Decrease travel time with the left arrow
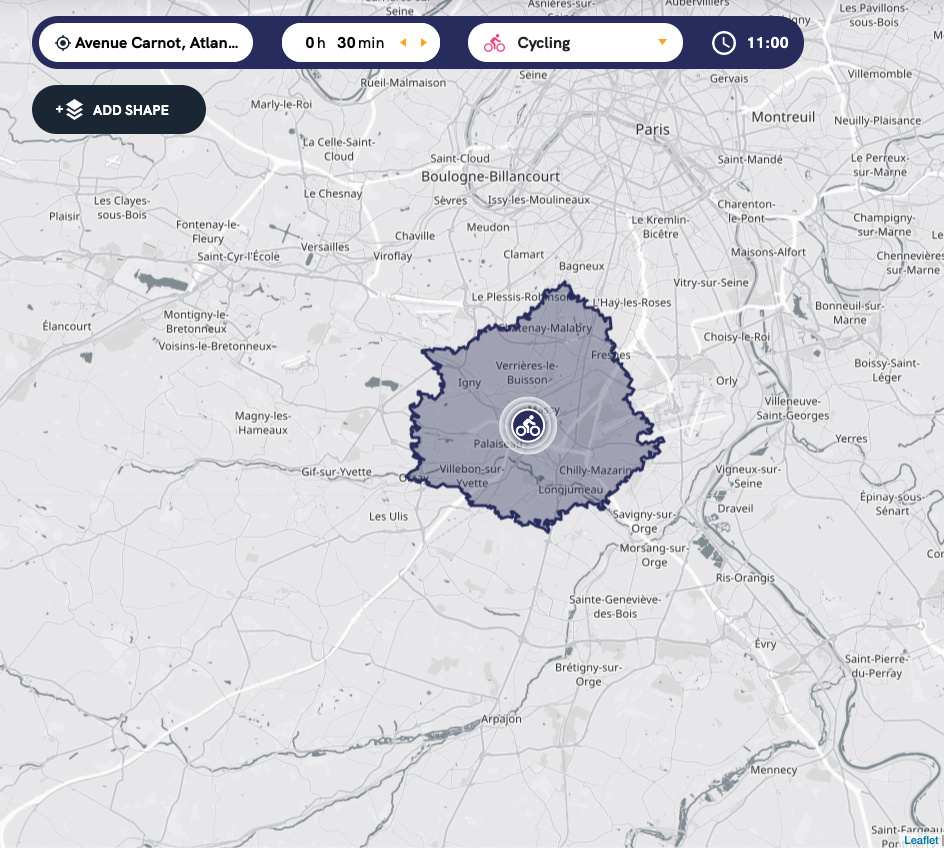This screenshot has height=848, width=944. pyautogui.click(x=403, y=43)
